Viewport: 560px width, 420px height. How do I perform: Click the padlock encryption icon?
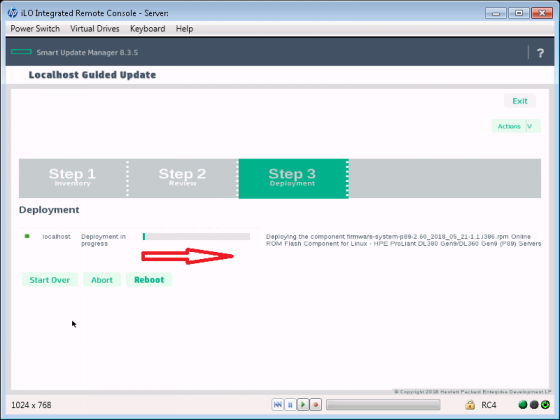(x=470, y=405)
